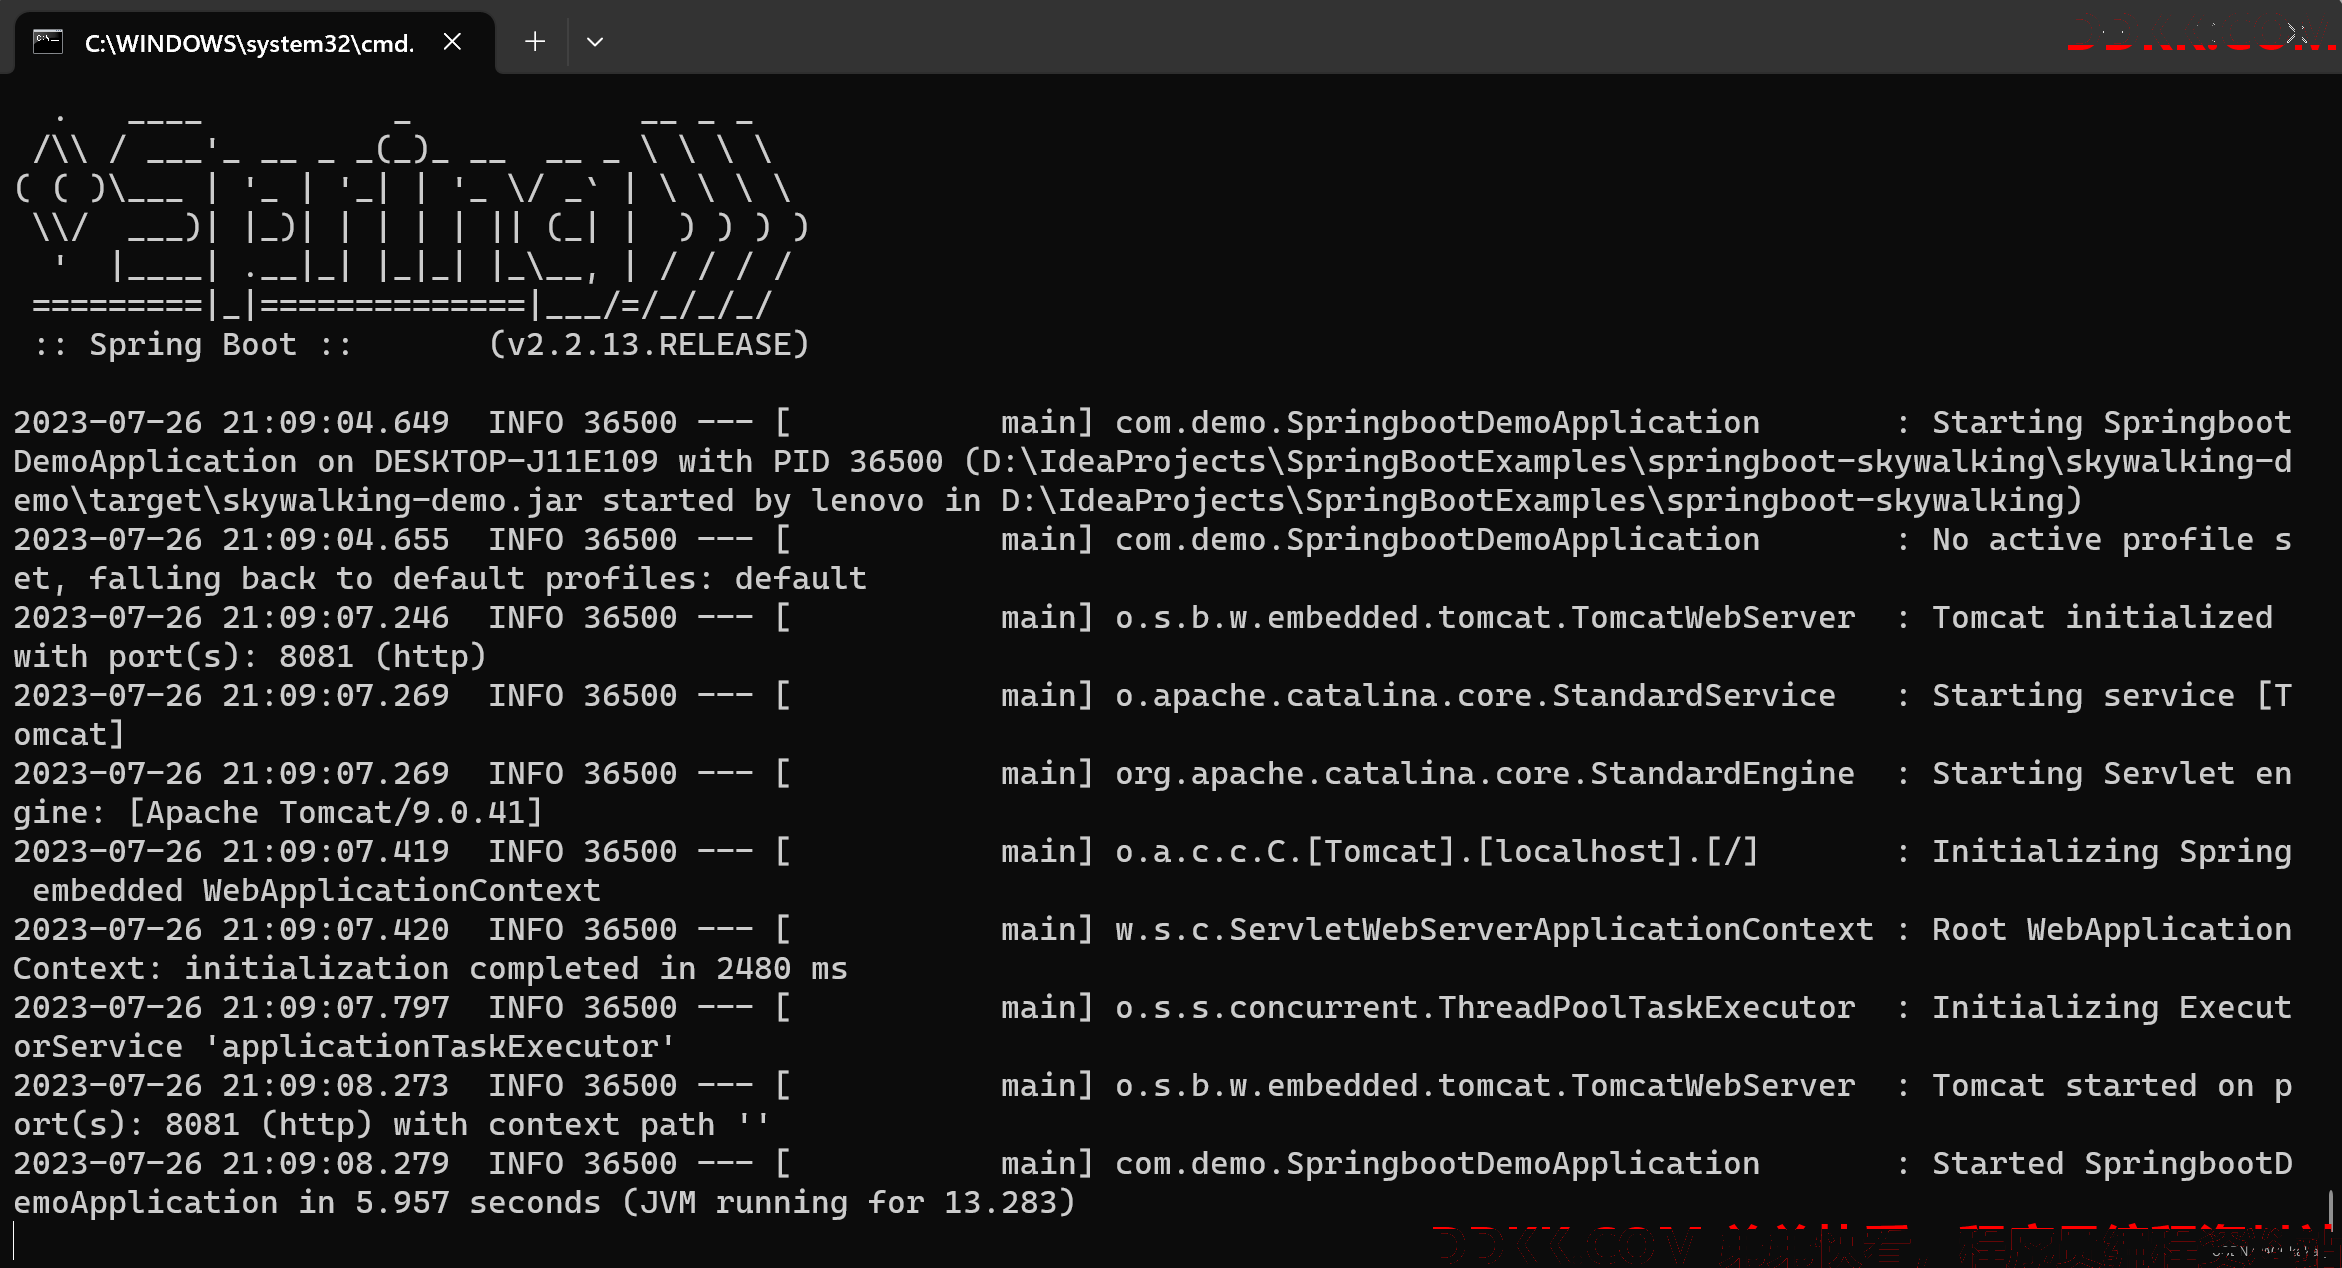Screen dimensions: 2342x1268
Task: Click the [Apache Tomcat/9.0.41] text
Action: click(x=336, y=813)
